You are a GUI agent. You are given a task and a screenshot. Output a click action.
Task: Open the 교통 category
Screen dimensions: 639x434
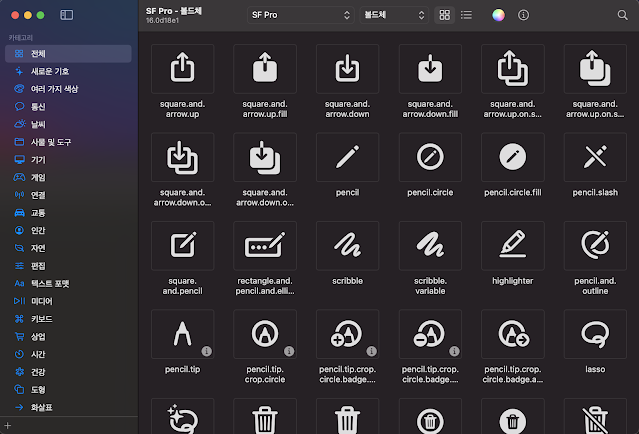(x=68, y=213)
